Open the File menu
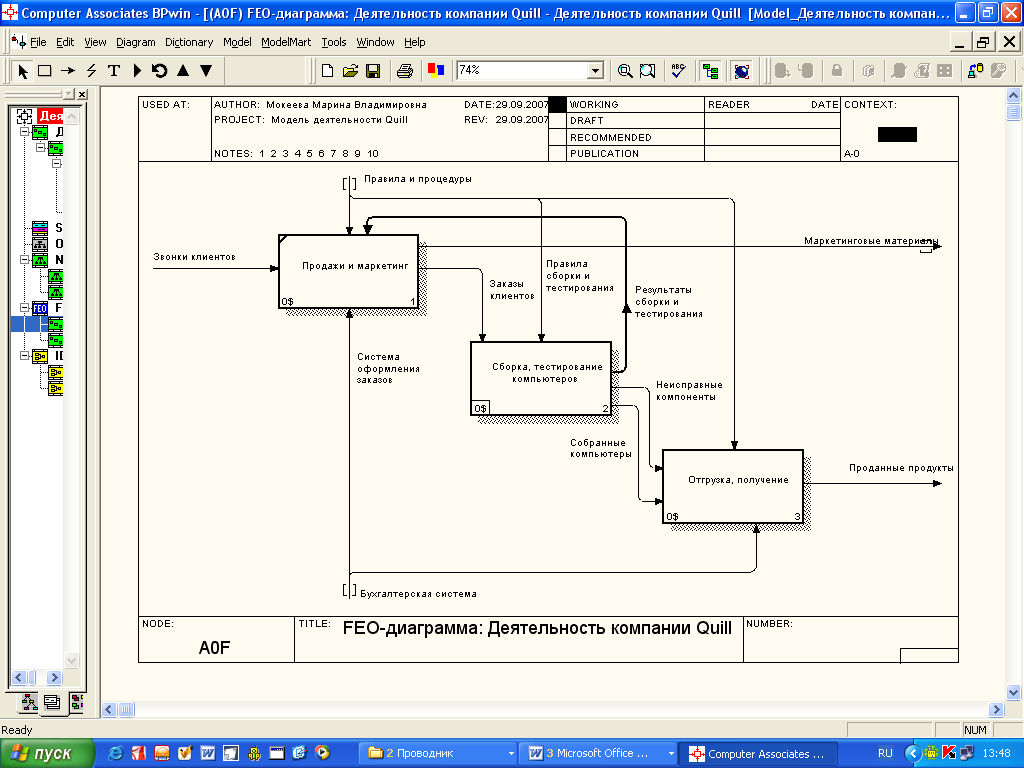This screenshot has height=768, width=1024. click(x=38, y=42)
